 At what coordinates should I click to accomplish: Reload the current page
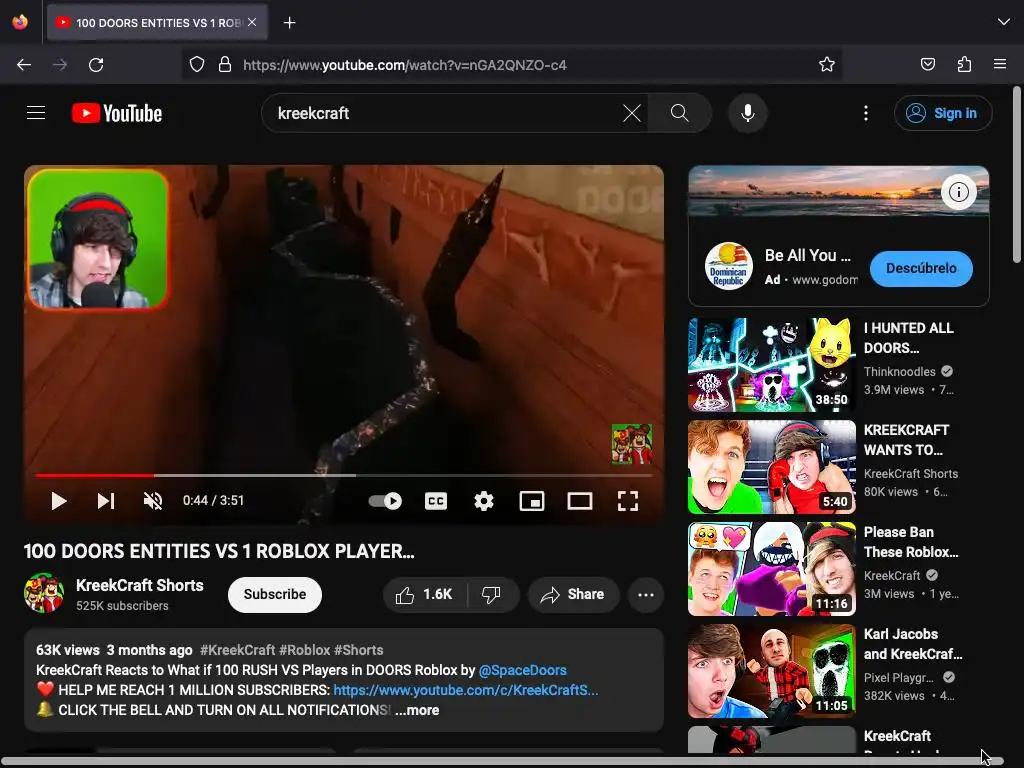96,65
